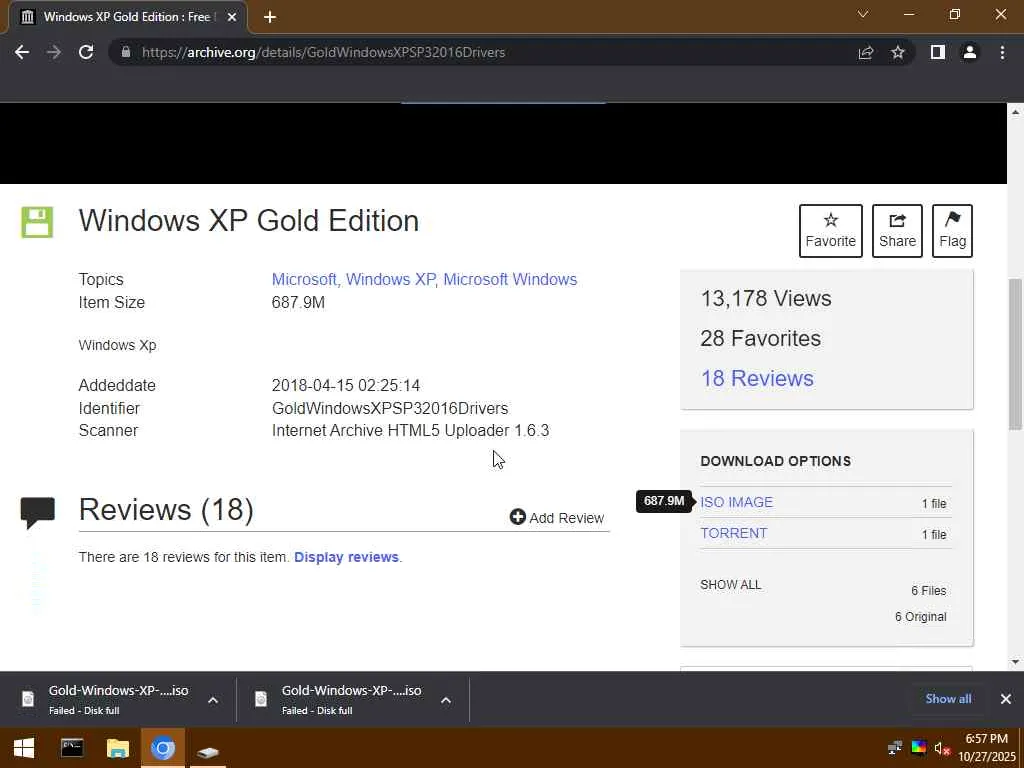The width and height of the screenshot is (1024, 768).
Task: Click the forward navigation arrow
Action: point(54,52)
